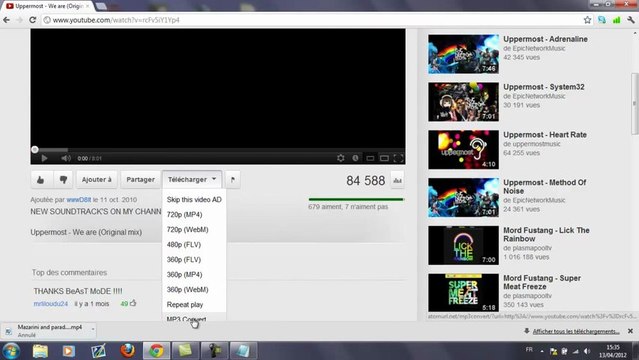Screen dimensions: 639x360
Task: Choose 720p (WebM) download option
Action: pos(194,230)
